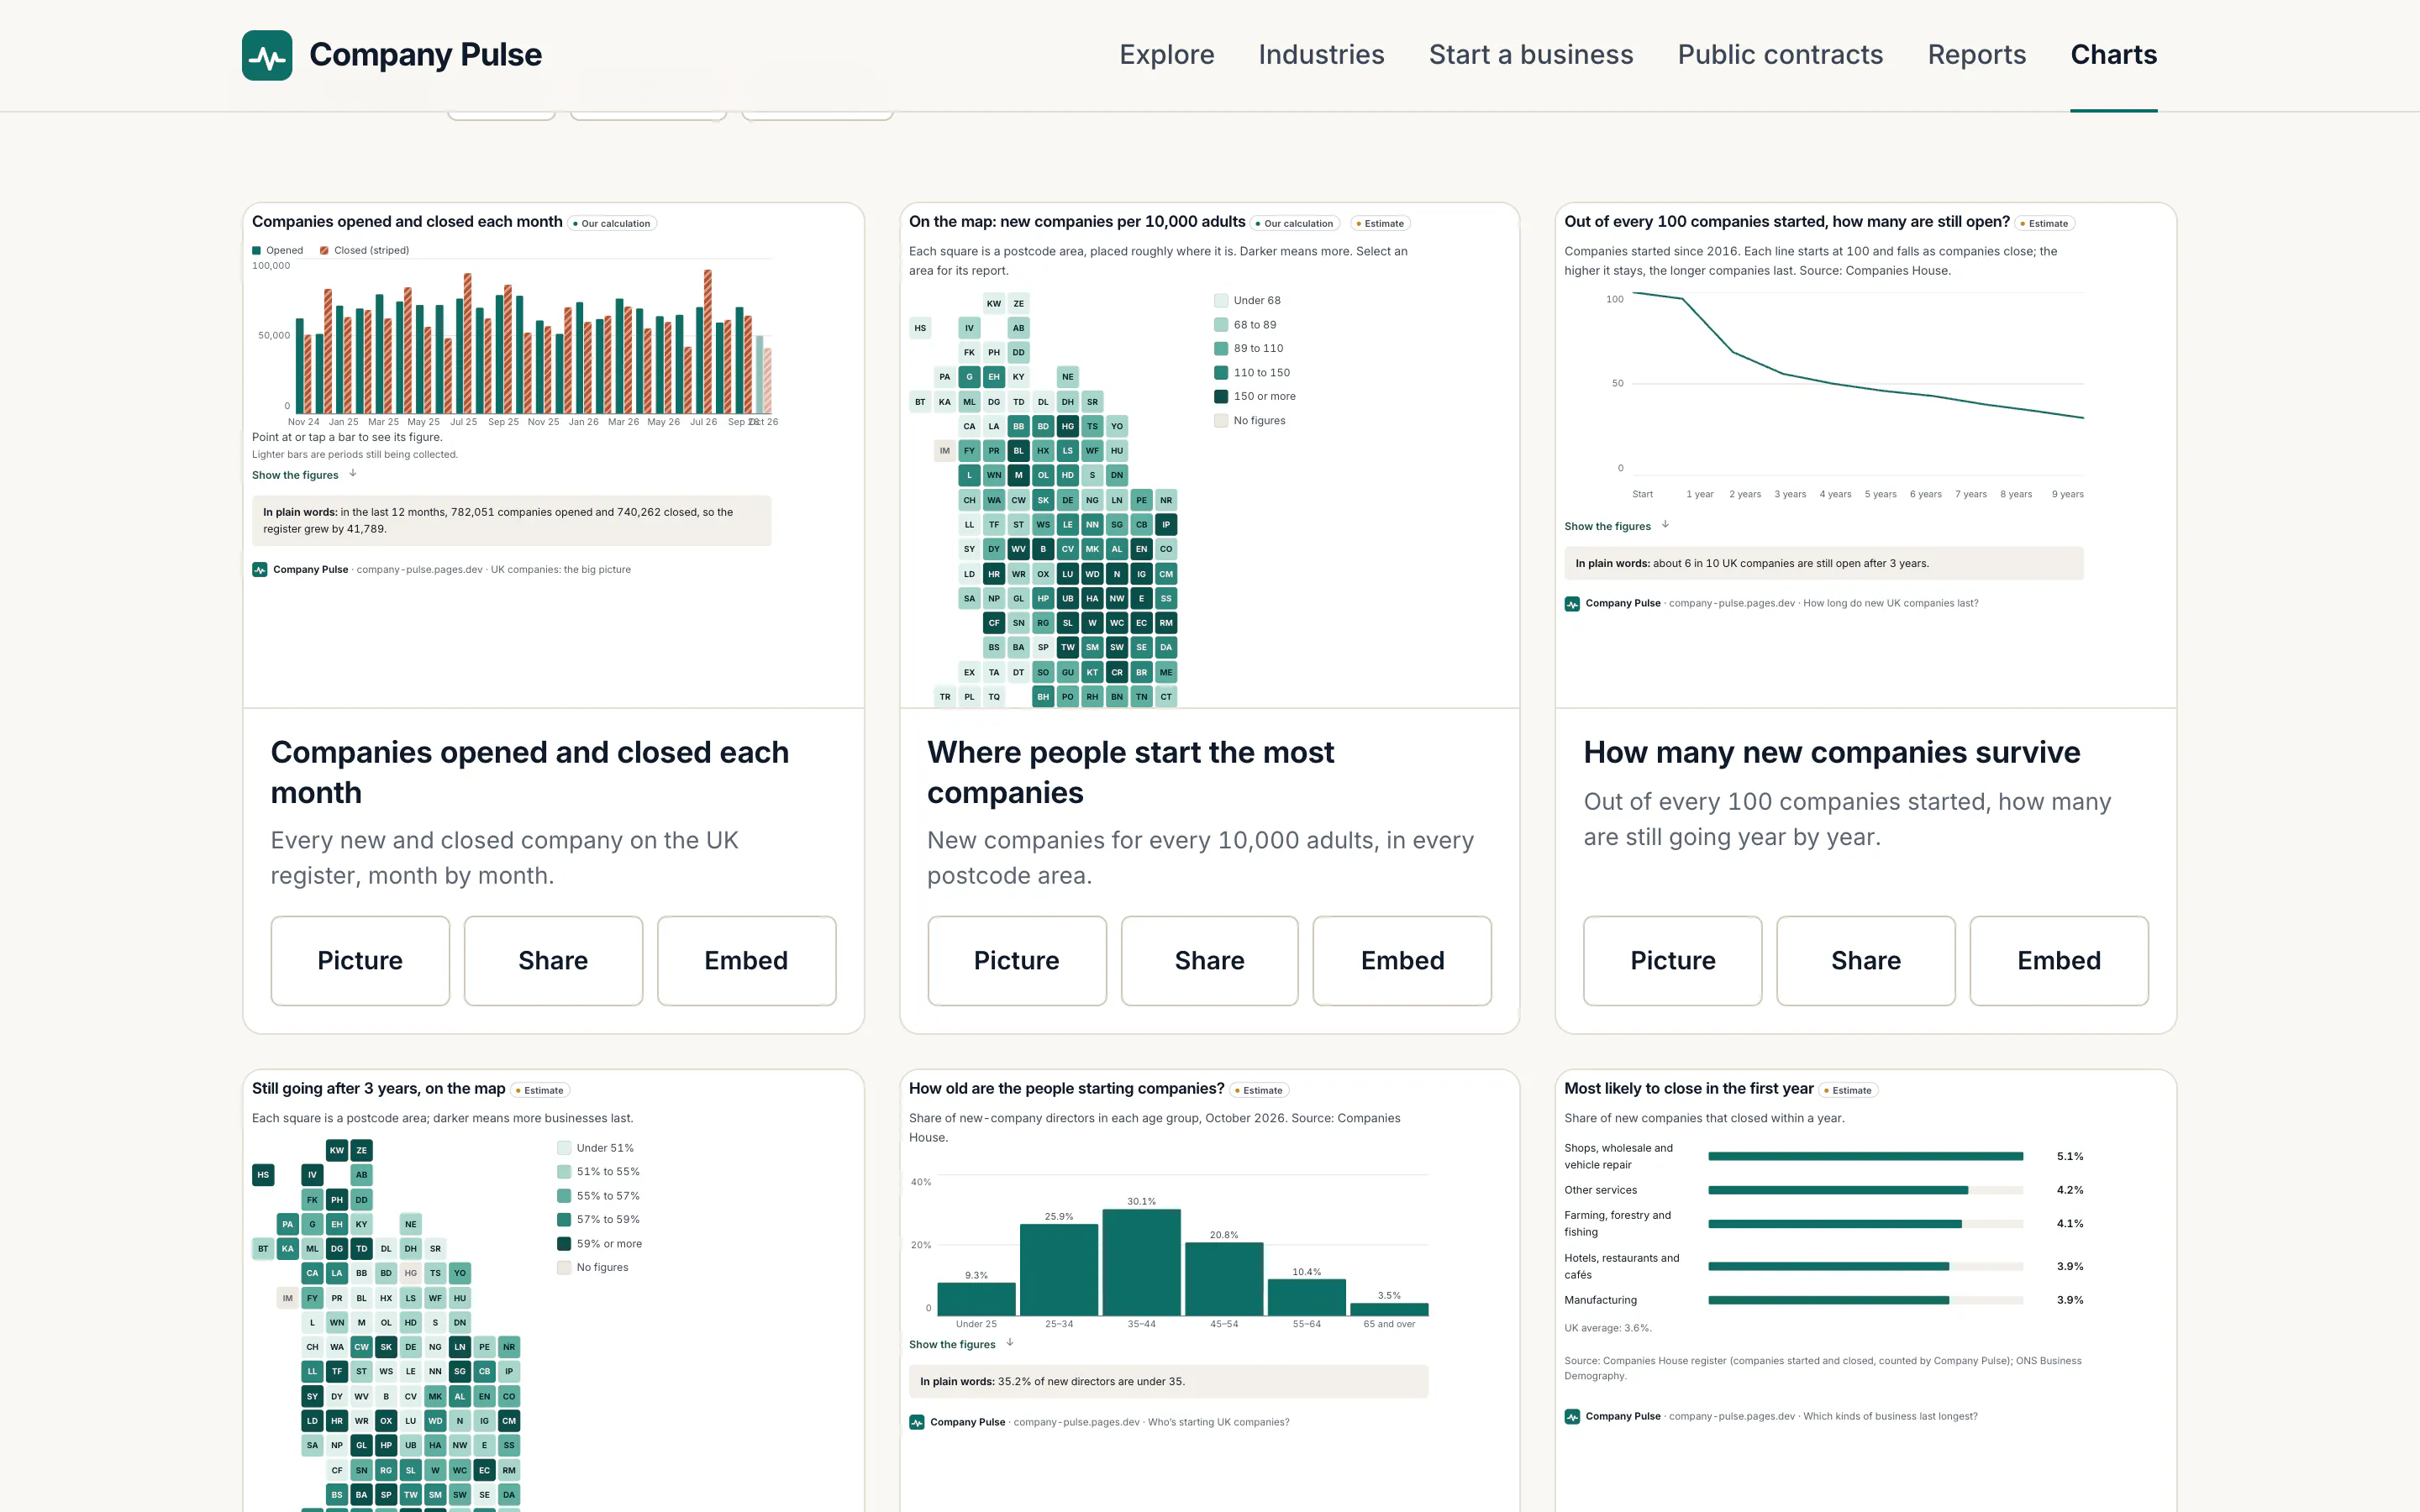Click Estimate badge on survival chart title
The width and height of the screenshot is (2420, 1512).
pos(2045,223)
